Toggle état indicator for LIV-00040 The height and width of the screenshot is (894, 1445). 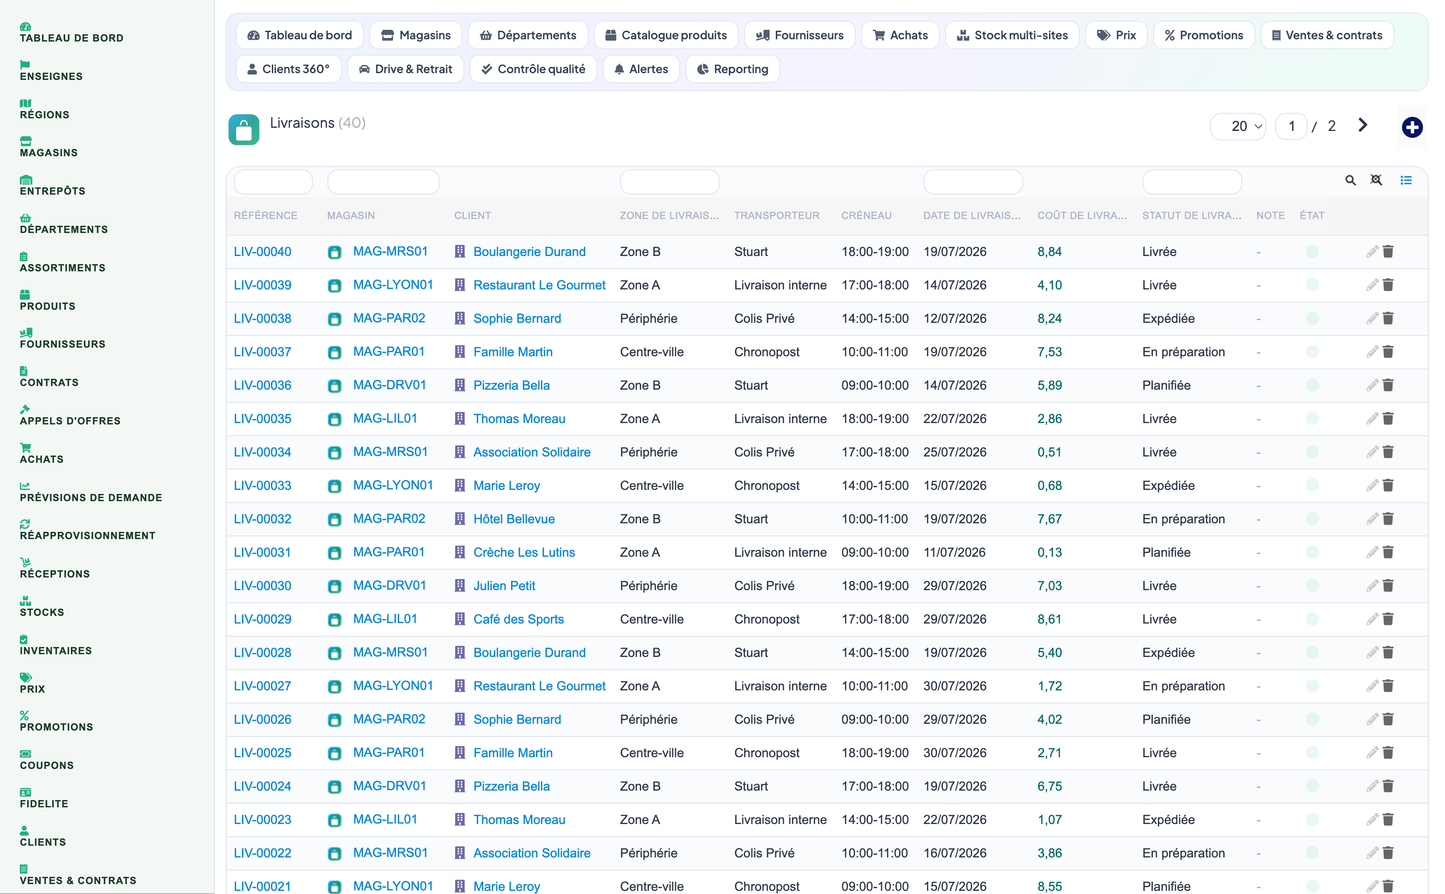[1312, 252]
